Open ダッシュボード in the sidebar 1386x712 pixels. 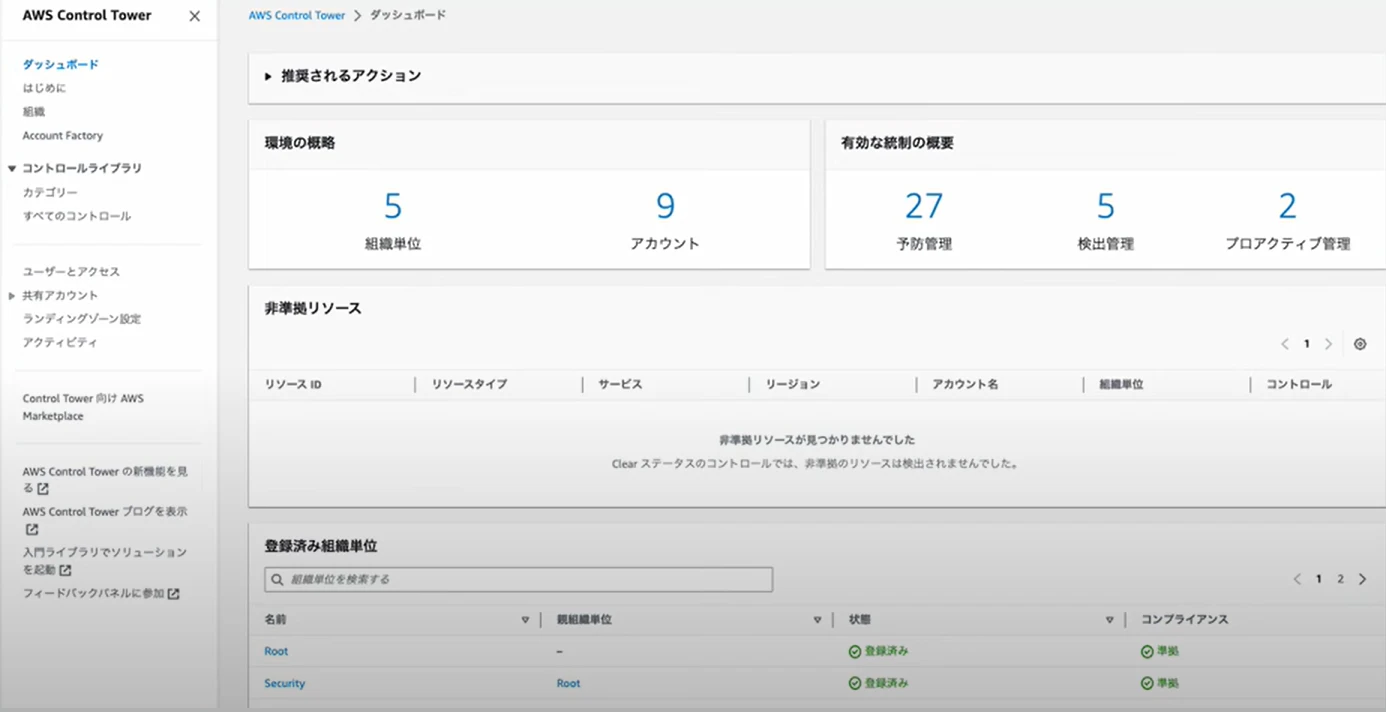pyautogui.click(x=61, y=64)
